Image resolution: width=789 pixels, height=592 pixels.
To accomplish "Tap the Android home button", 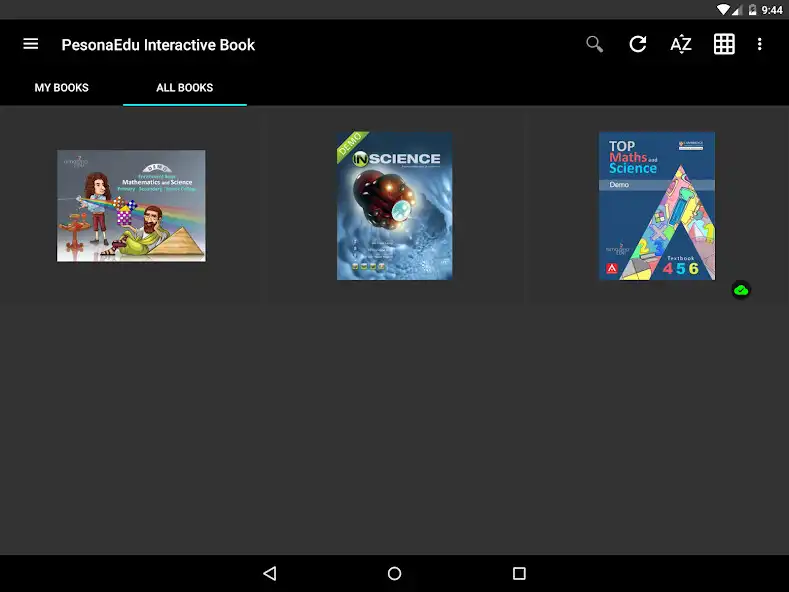I will coord(394,573).
